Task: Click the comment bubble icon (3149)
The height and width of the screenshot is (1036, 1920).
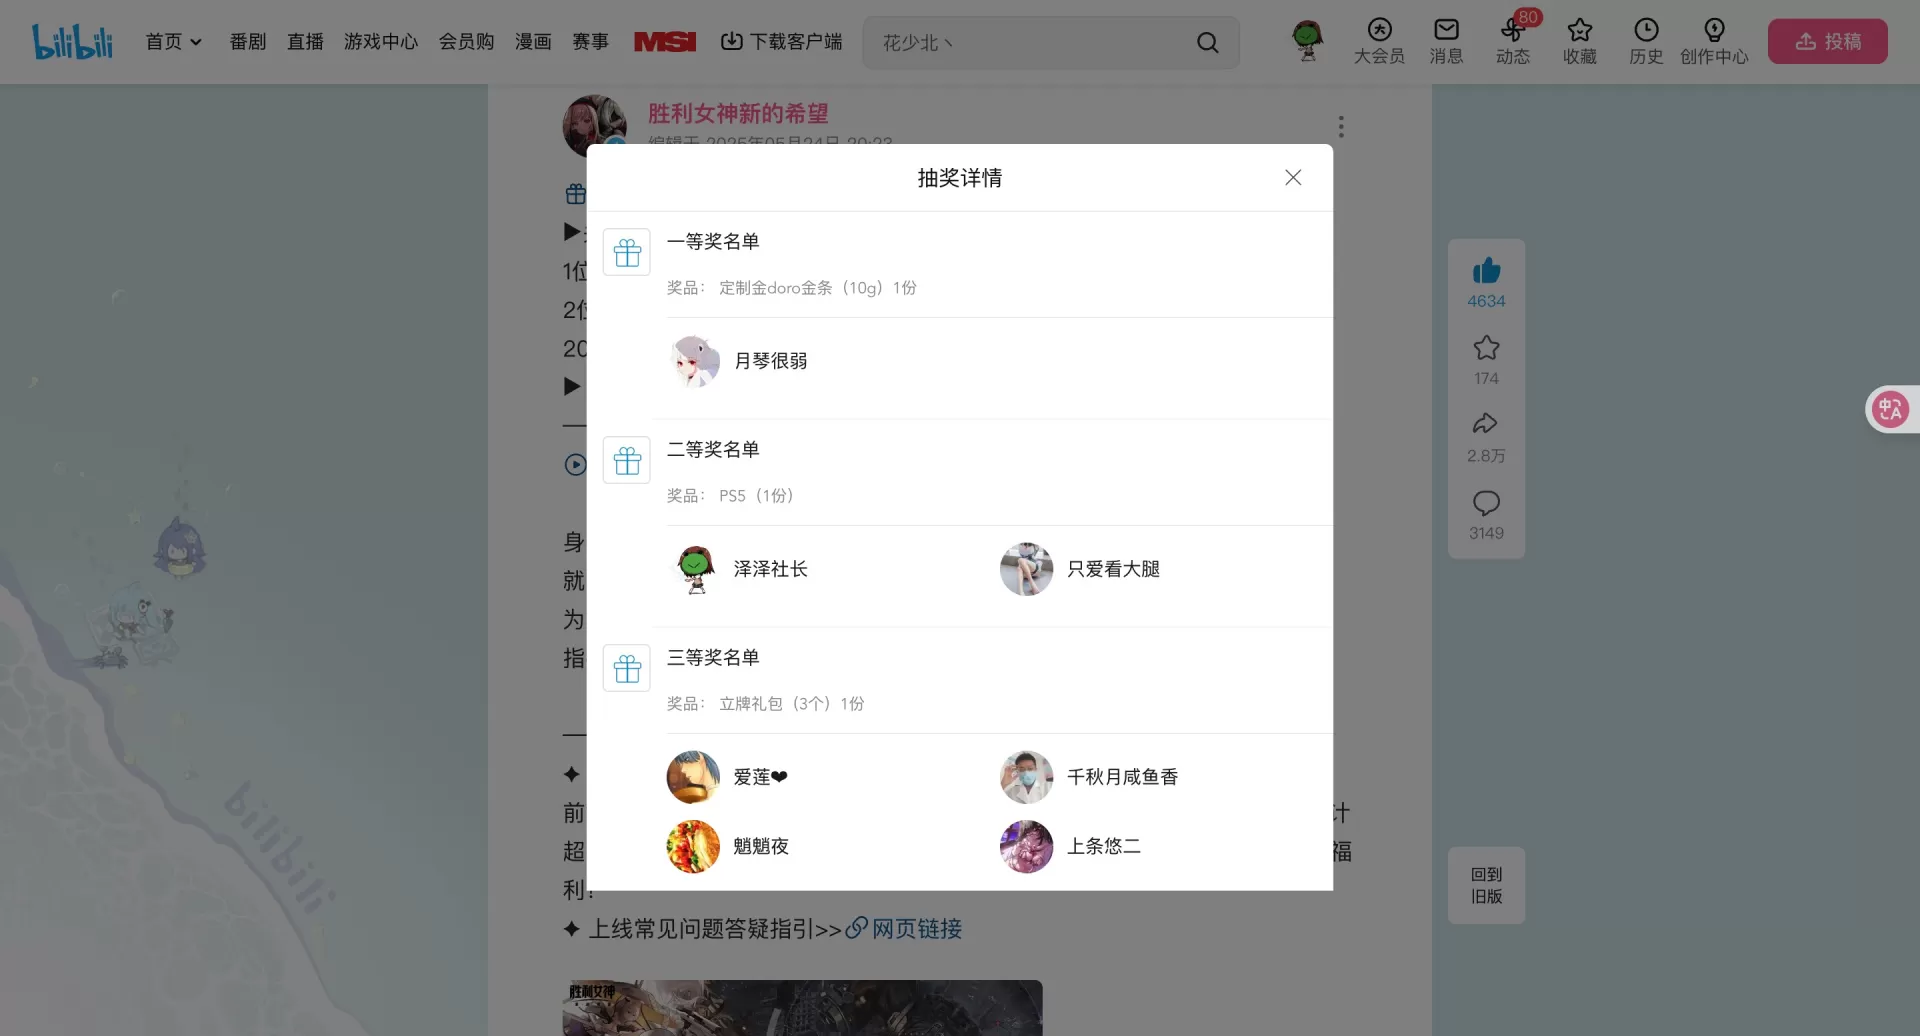Action: [x=1486, y=502]
